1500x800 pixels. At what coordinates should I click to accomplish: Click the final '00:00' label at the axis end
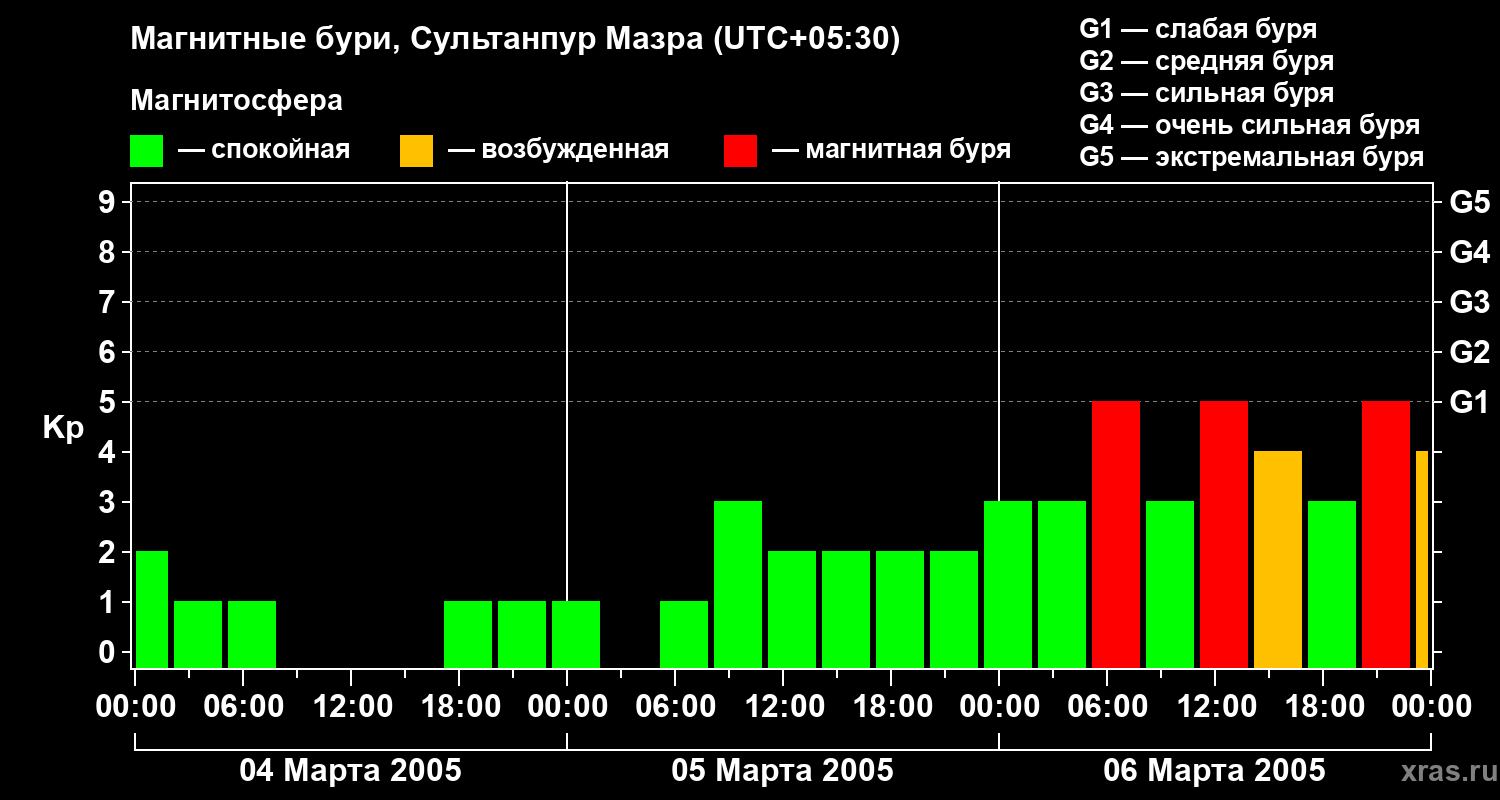[1431, 706]
